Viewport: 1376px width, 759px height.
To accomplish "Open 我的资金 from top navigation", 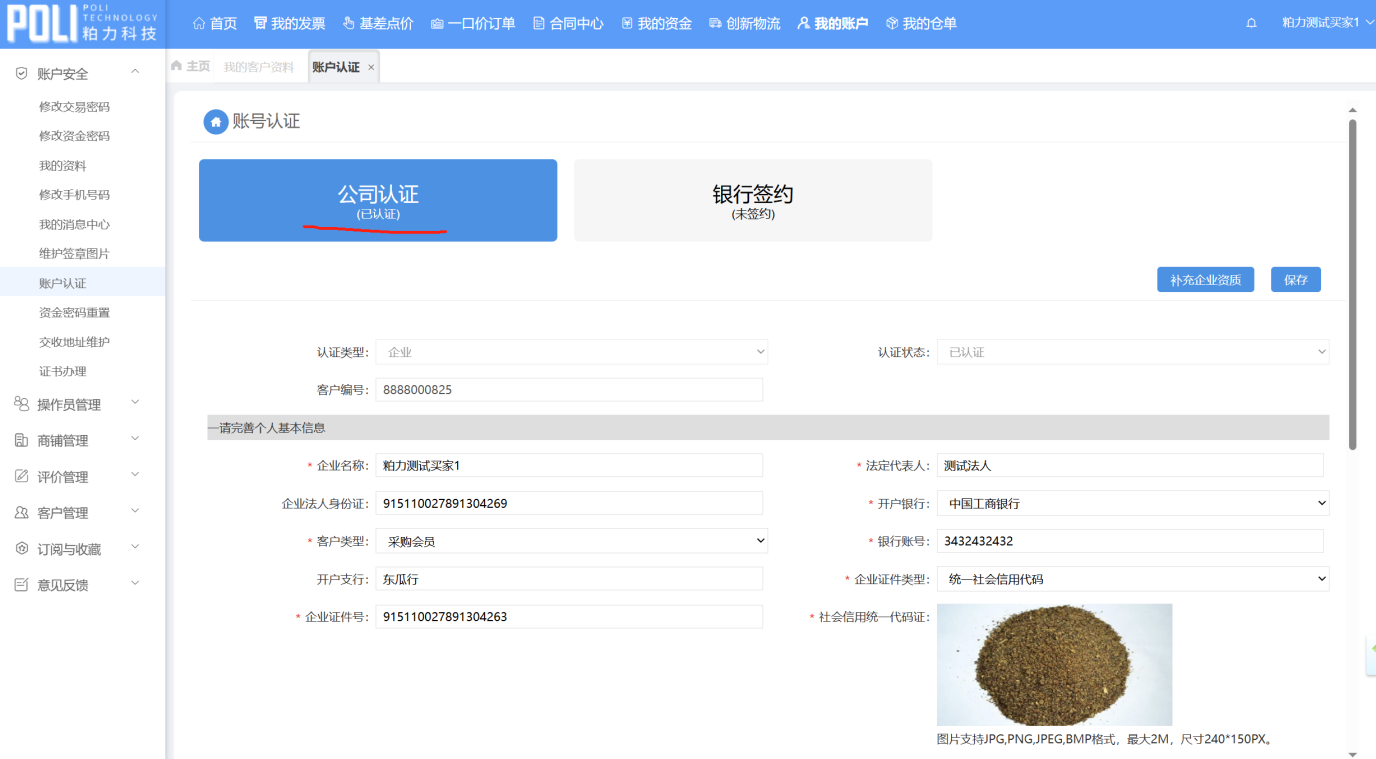I will point(656,23).
